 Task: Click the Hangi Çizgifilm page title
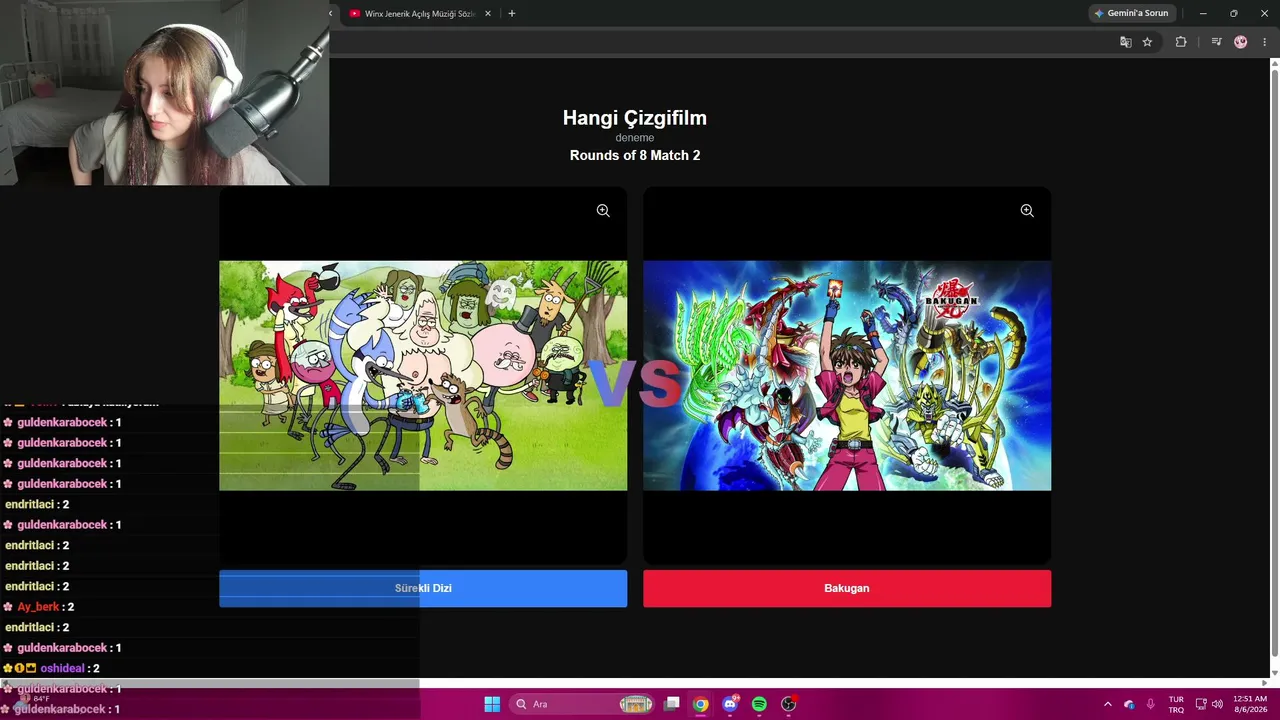pos(635,118)
